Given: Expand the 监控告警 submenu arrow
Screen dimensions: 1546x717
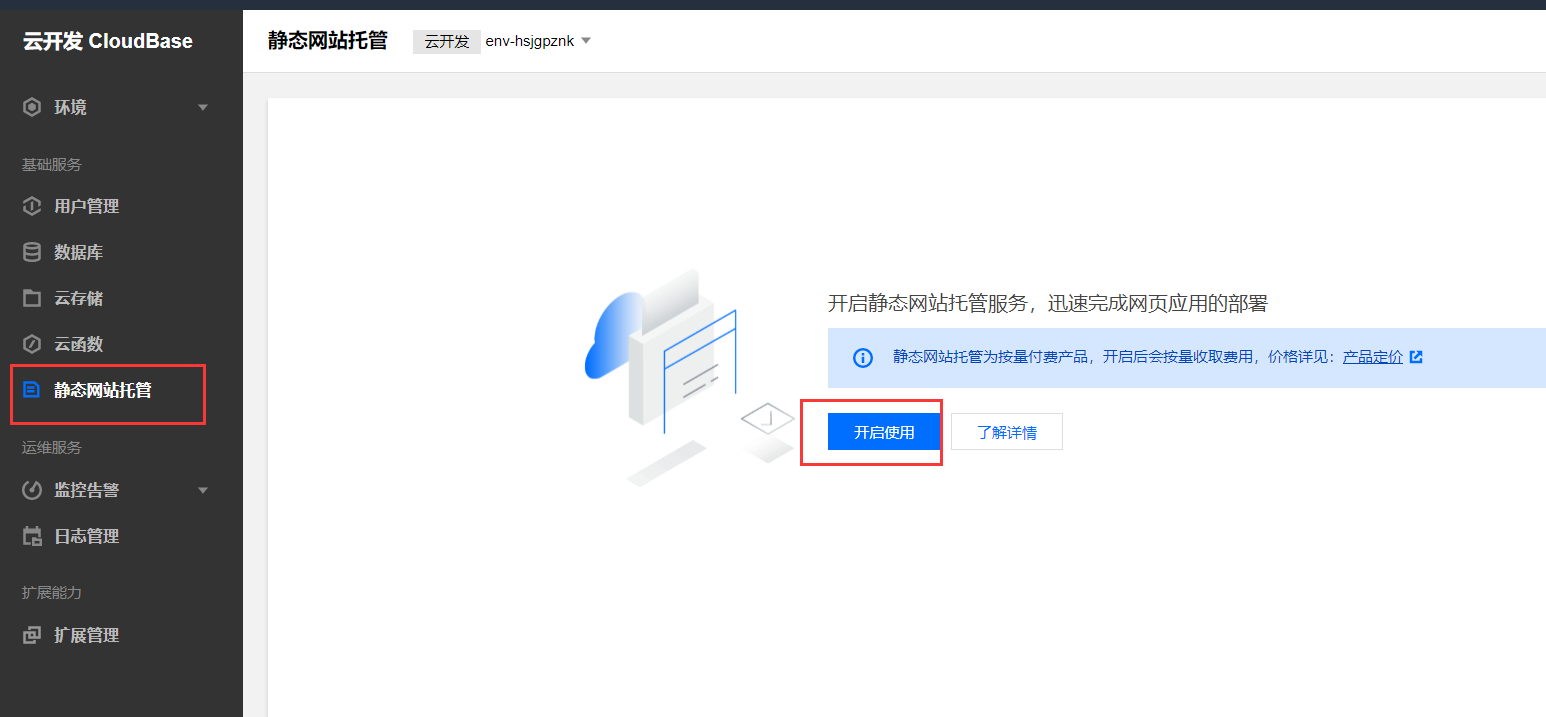Looking at the screenshot, I should (203, 490).
